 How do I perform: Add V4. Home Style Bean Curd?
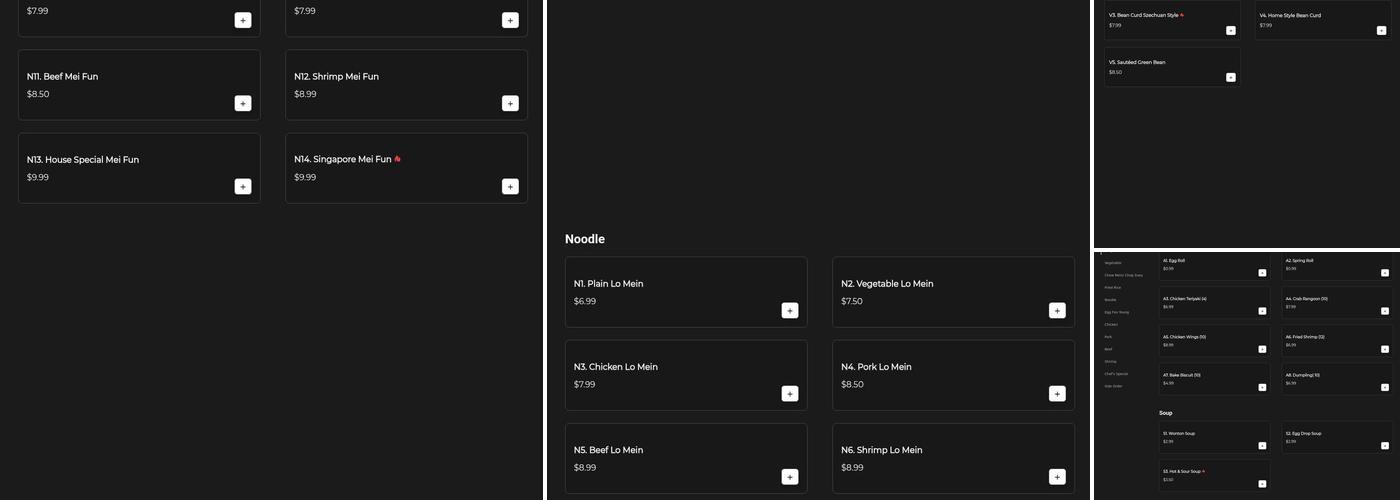click(x=1381, y=30)
